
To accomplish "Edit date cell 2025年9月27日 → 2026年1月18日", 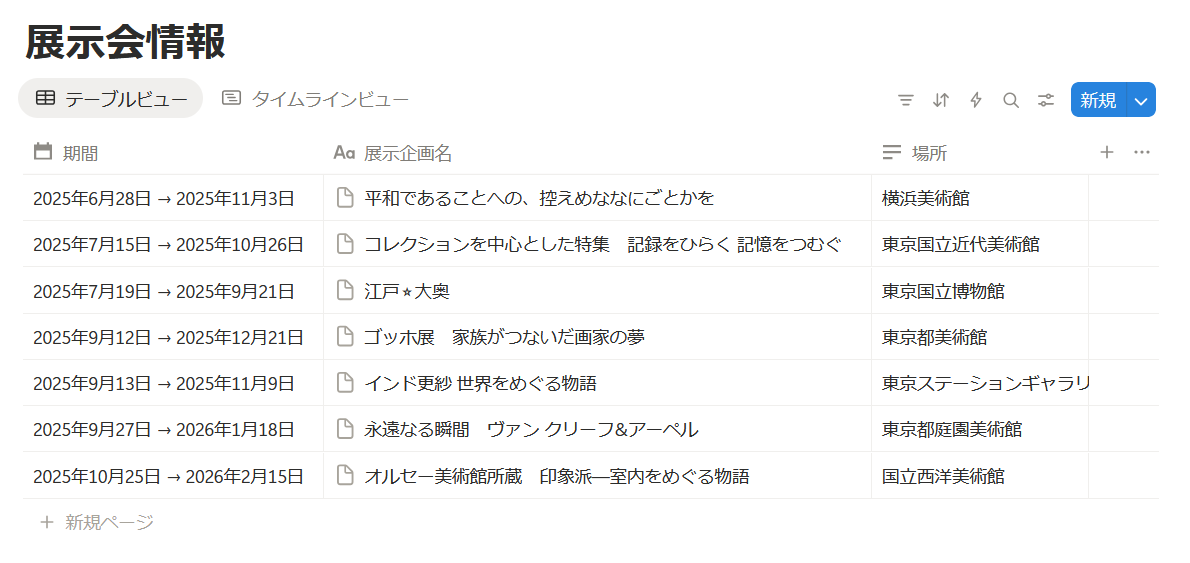I will coord(173,429).
